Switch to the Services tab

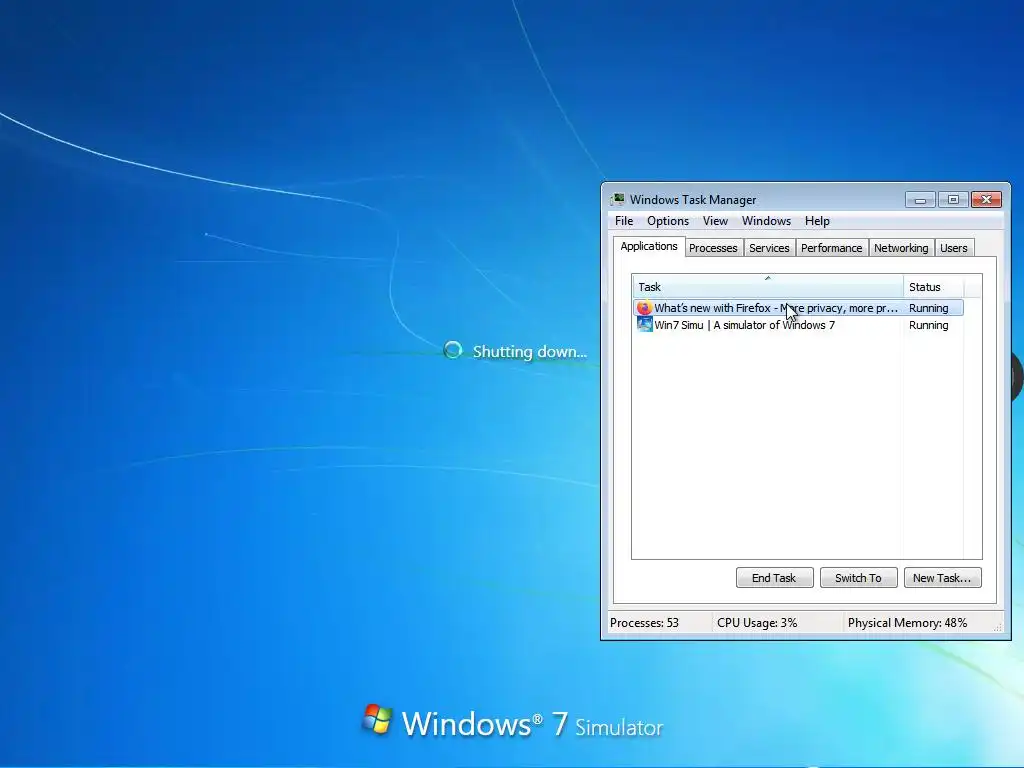point(769,248)
